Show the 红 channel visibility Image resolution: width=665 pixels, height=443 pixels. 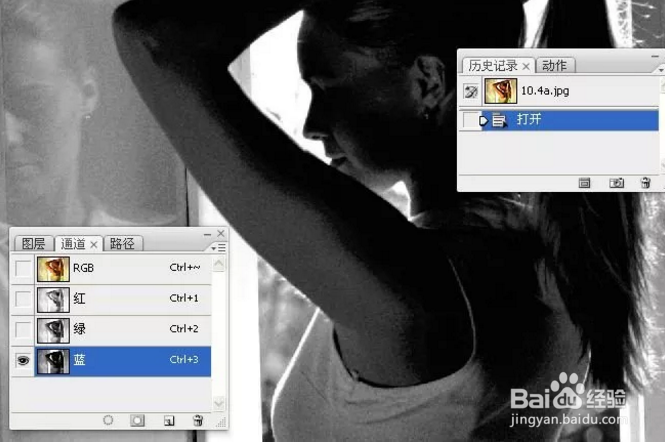[23, 299]
